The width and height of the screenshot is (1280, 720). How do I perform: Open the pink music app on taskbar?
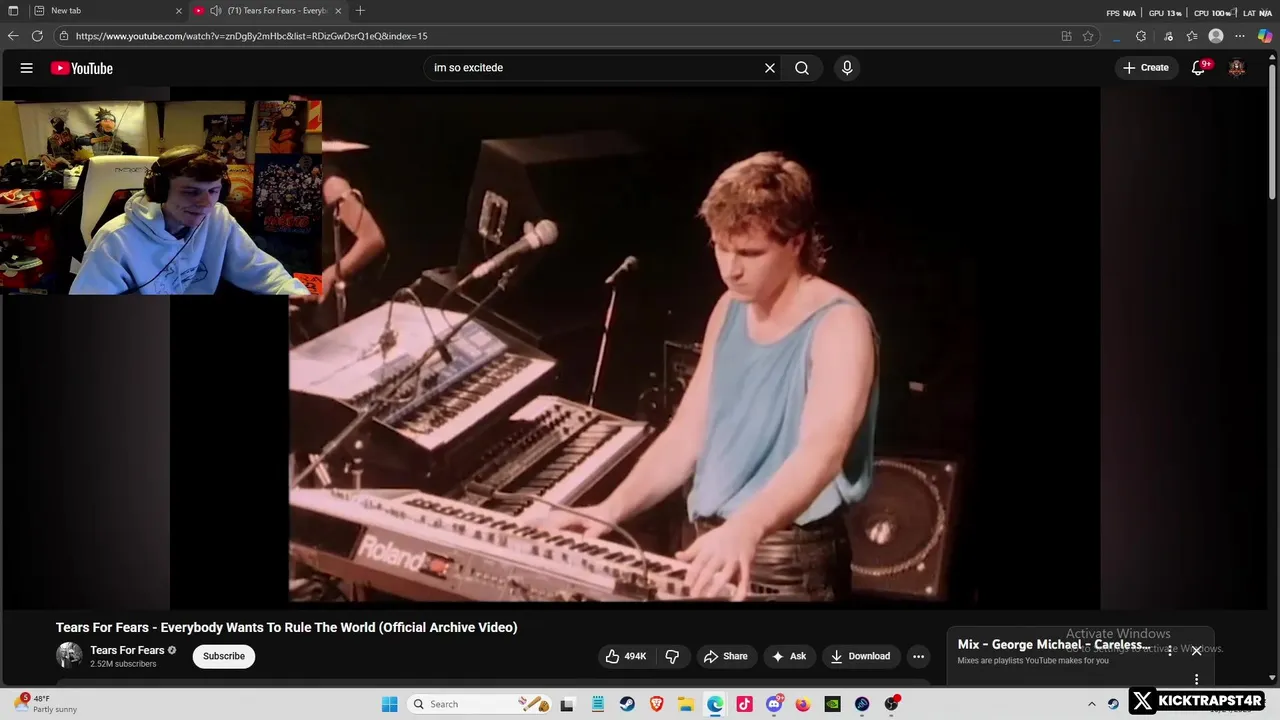tap(744, 704)
